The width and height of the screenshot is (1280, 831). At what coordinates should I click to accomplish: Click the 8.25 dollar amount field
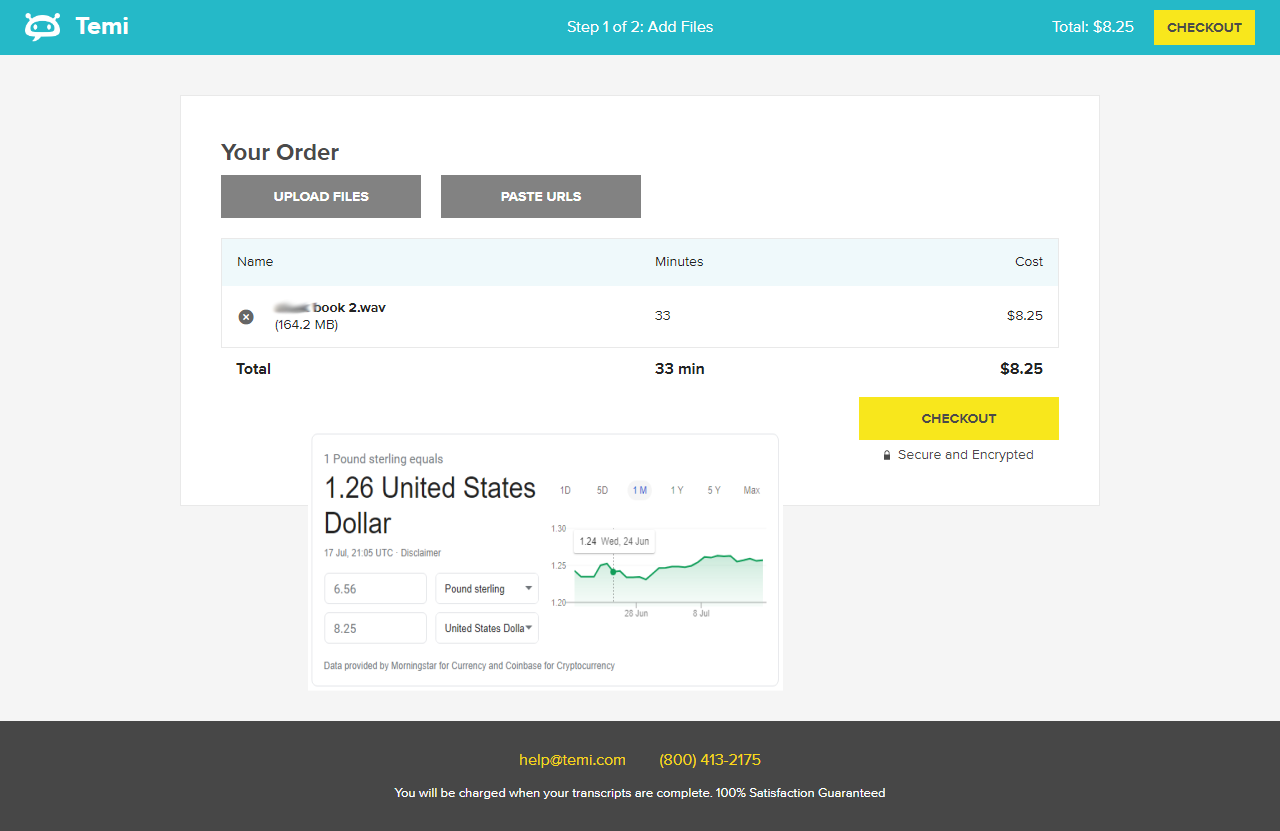click(x=375, y=628)
